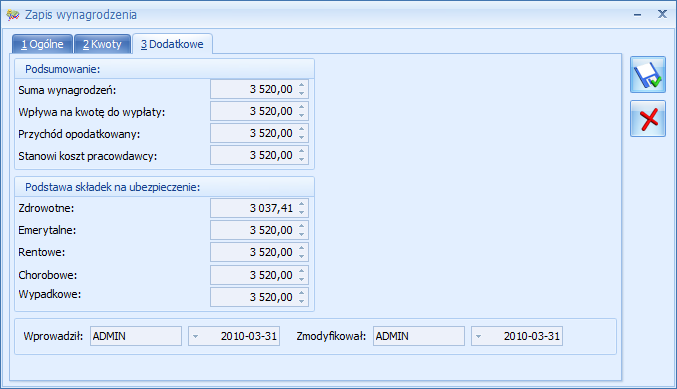Increase the Rentowe base value
Image resolution: width=677 pixels, height=389 pixels.
point(301,248)
